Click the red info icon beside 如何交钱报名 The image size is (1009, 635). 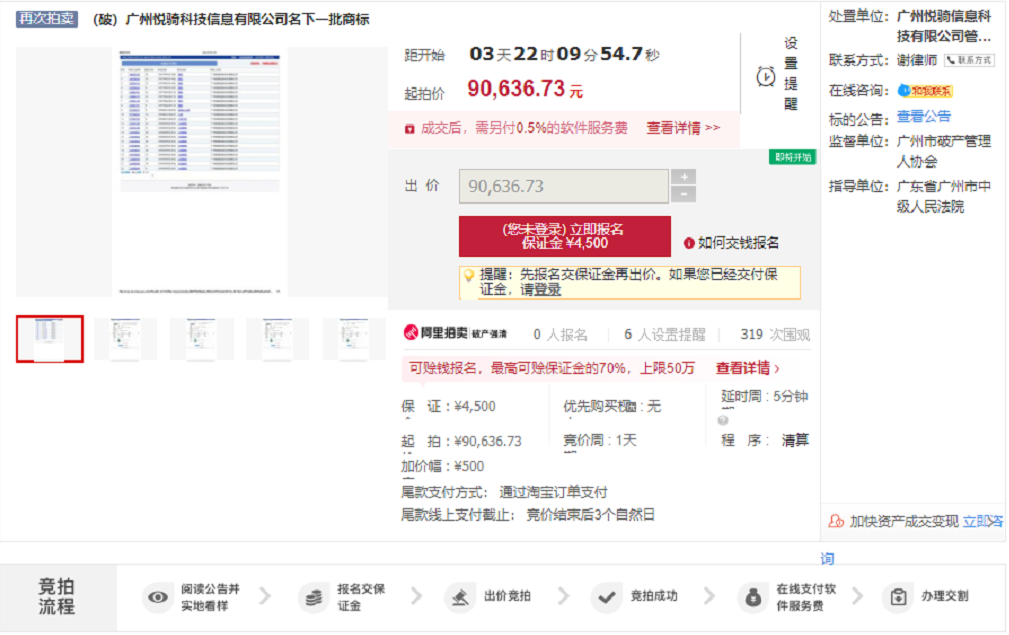(689, 243)
